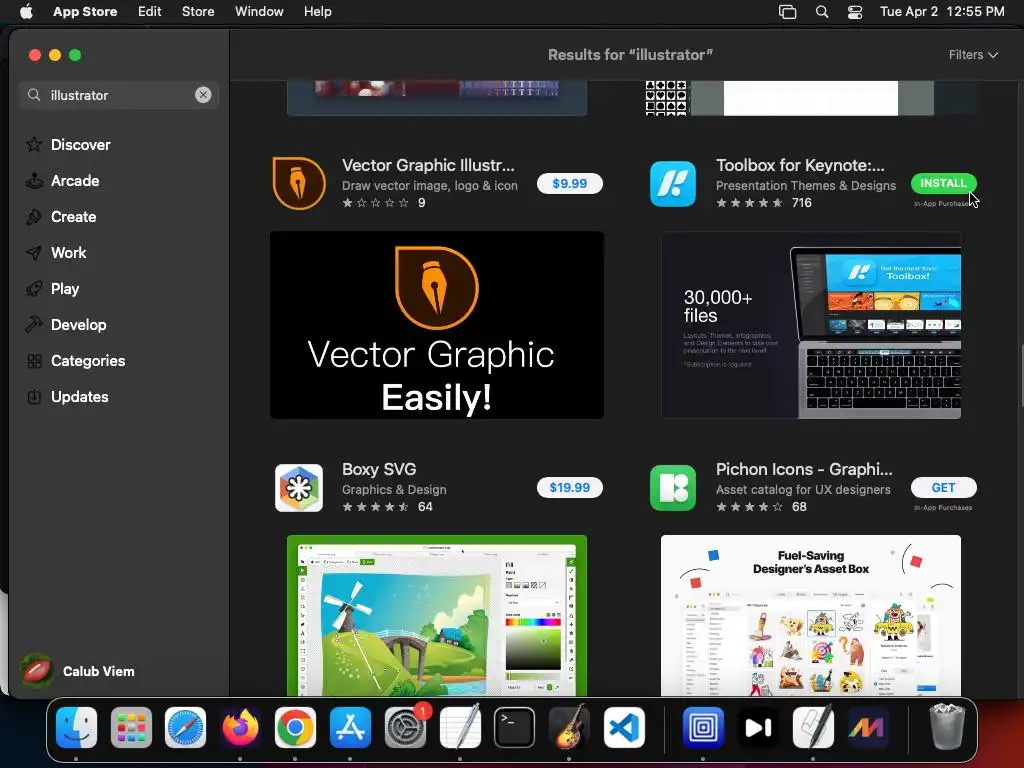The width and height of the screenshot is (1024, 768).
Task: Open Finder from the Dock
Action: [x=76, y=727]
